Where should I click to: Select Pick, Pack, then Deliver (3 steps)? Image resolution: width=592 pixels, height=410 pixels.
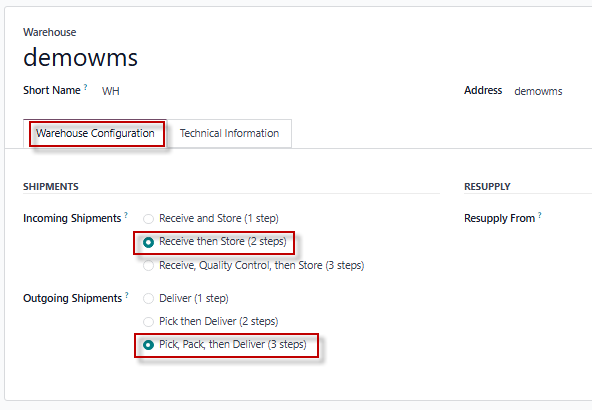148,345
